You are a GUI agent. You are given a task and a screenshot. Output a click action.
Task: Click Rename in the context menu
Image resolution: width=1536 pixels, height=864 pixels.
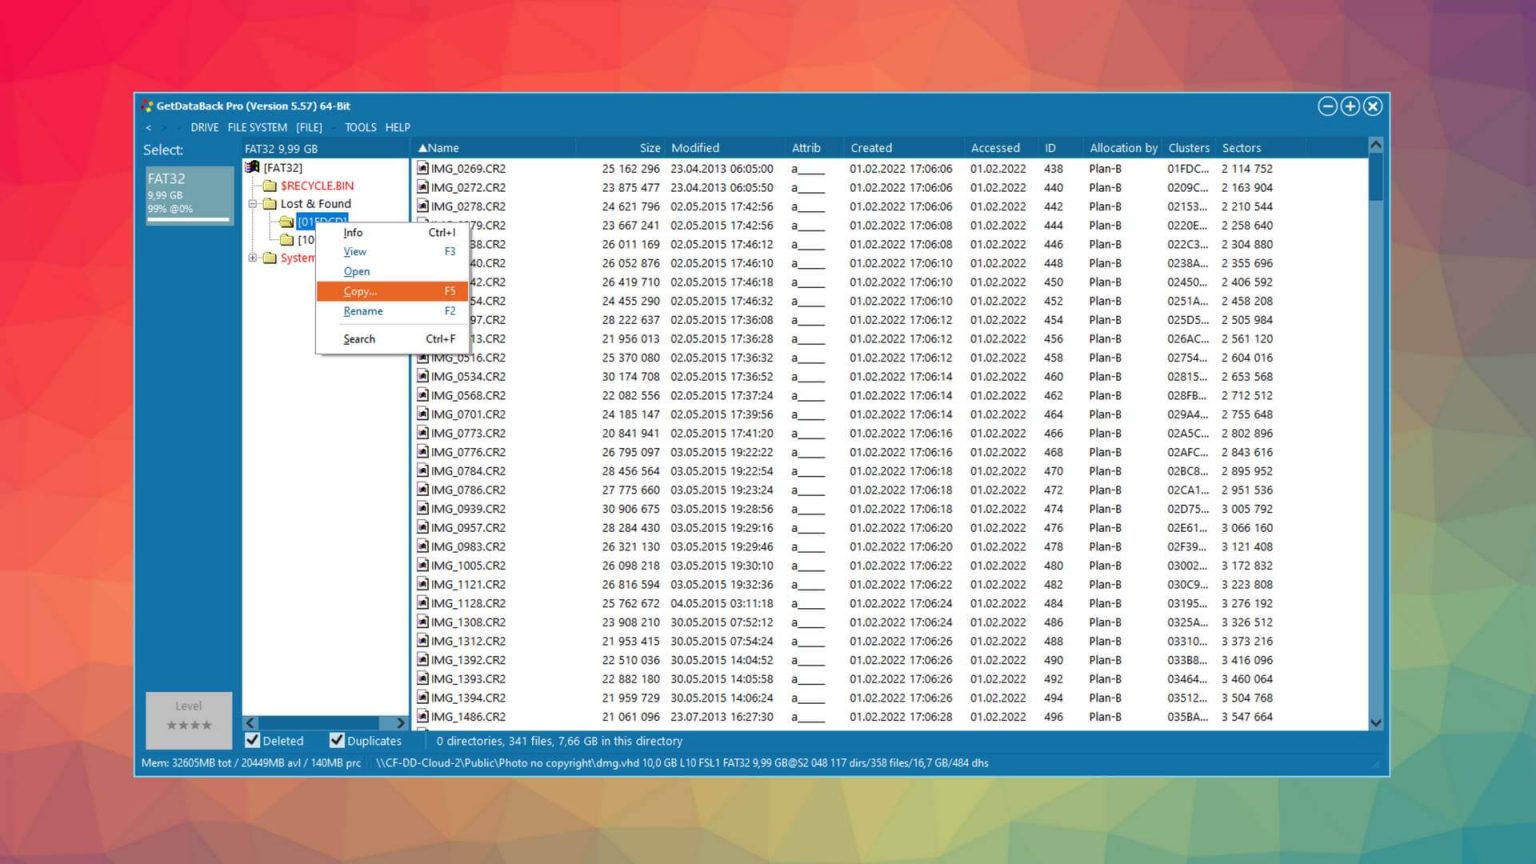362,311
